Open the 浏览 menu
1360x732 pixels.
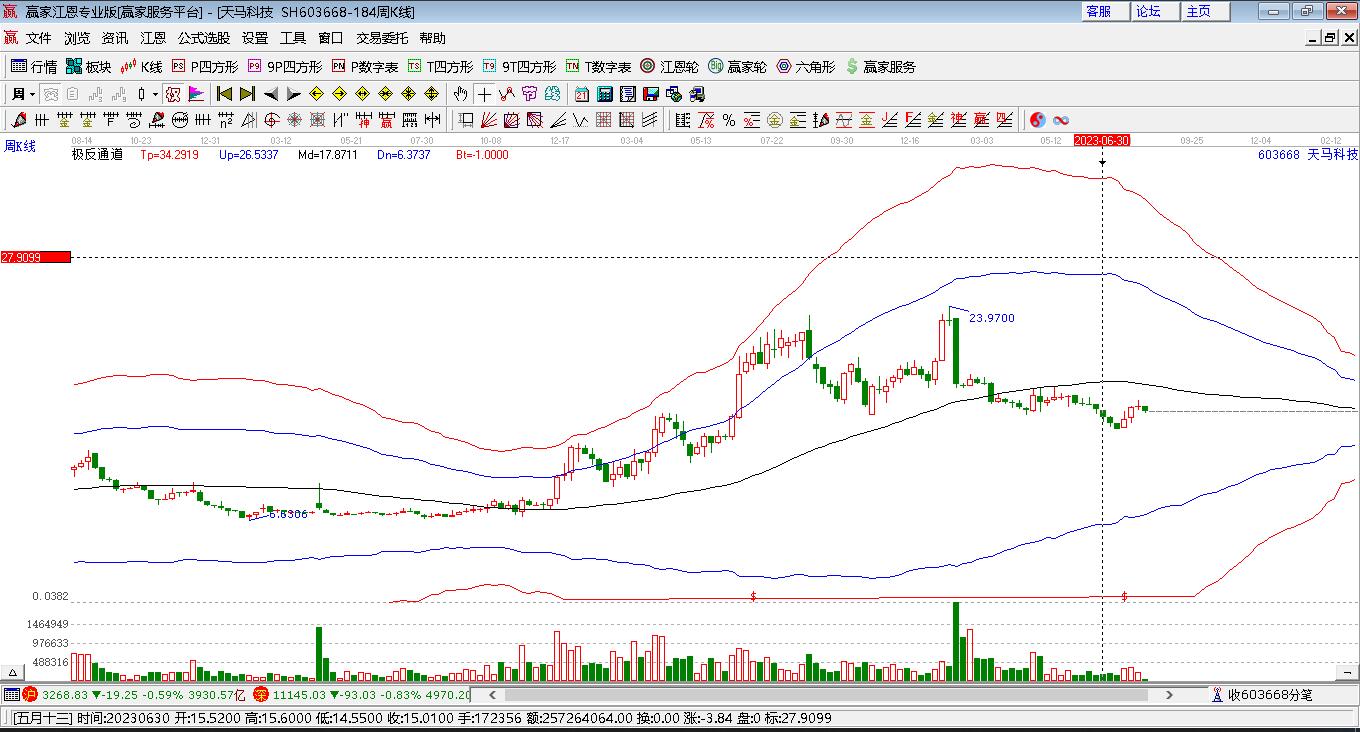click(x=77, y=38)
